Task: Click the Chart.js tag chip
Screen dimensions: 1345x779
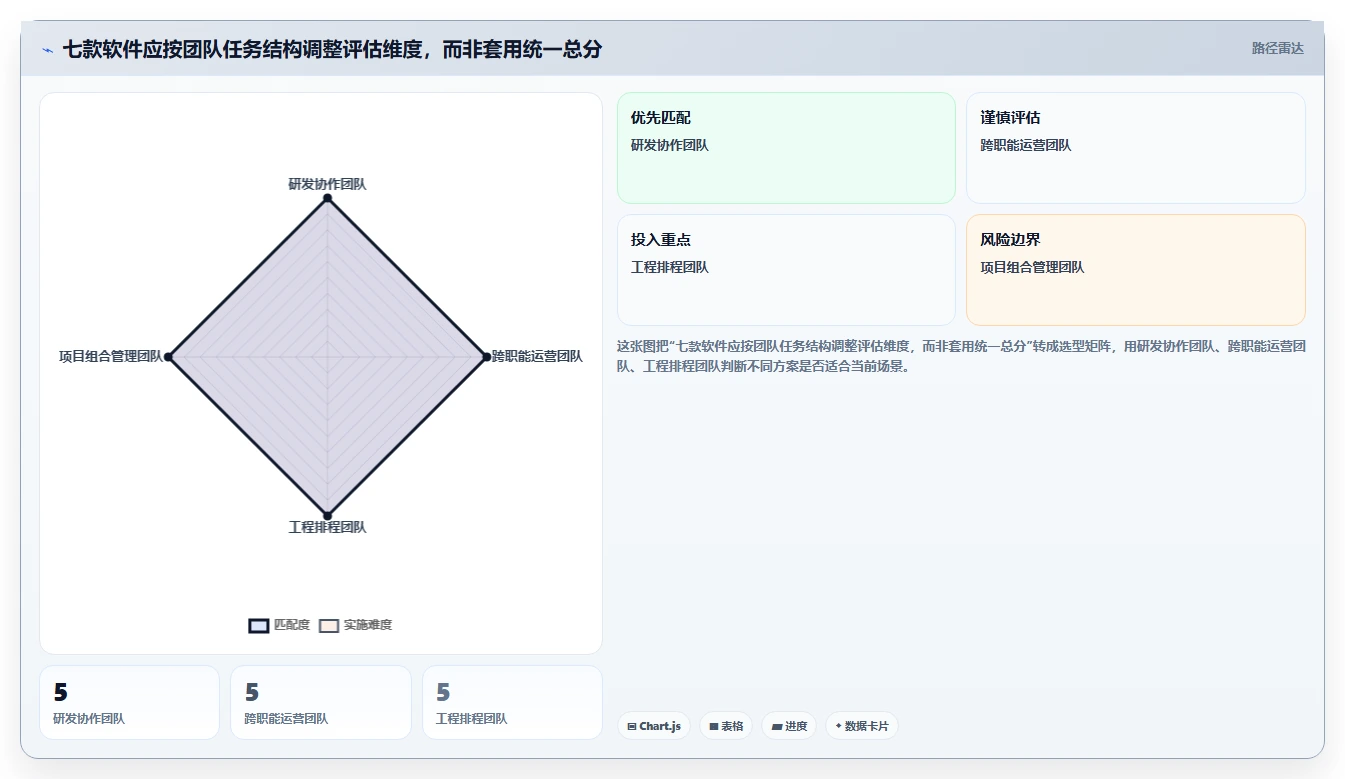Action: coord(654,726)
